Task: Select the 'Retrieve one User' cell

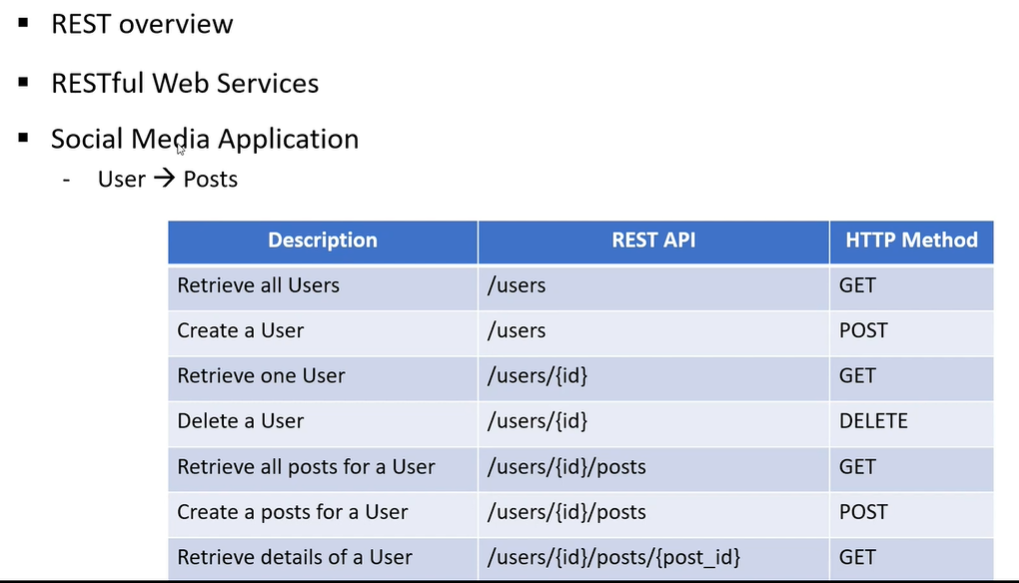Action: tap(322, 377)
